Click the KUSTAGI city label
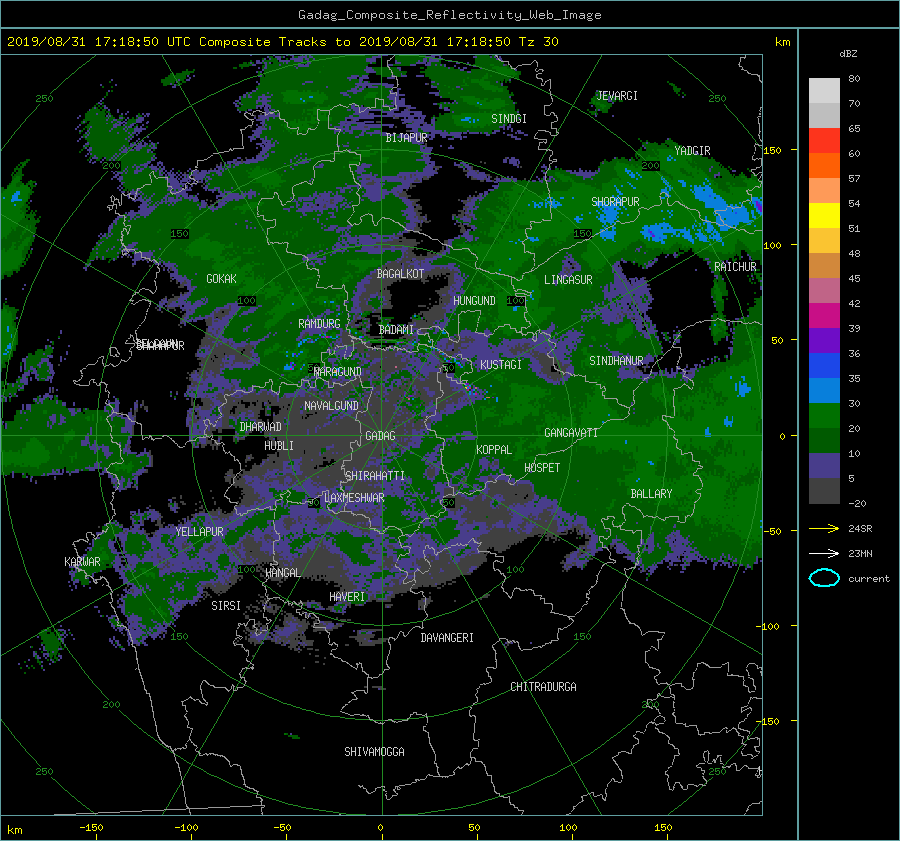900x841 pixels. [x=501, y=365]
